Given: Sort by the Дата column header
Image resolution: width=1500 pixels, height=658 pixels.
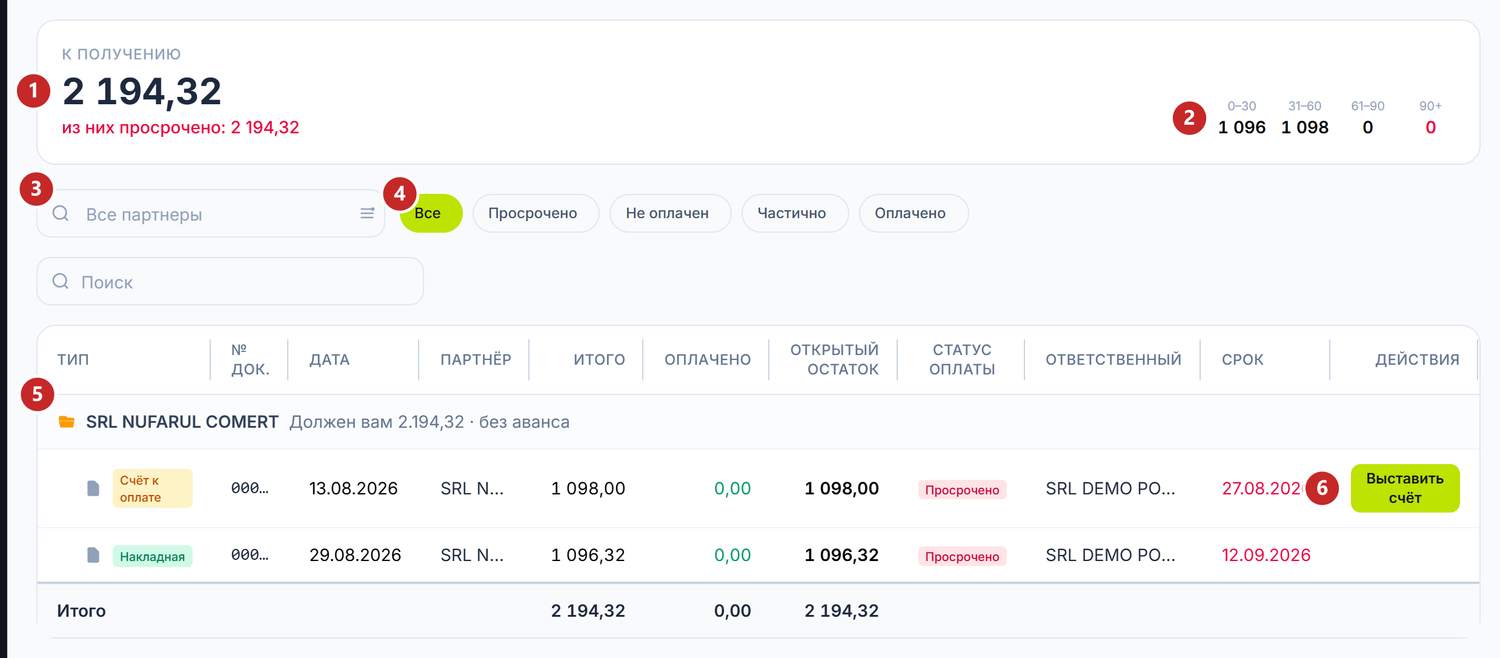Looking at the screenshot, I should pyautogui.click(x=330, y=360).
